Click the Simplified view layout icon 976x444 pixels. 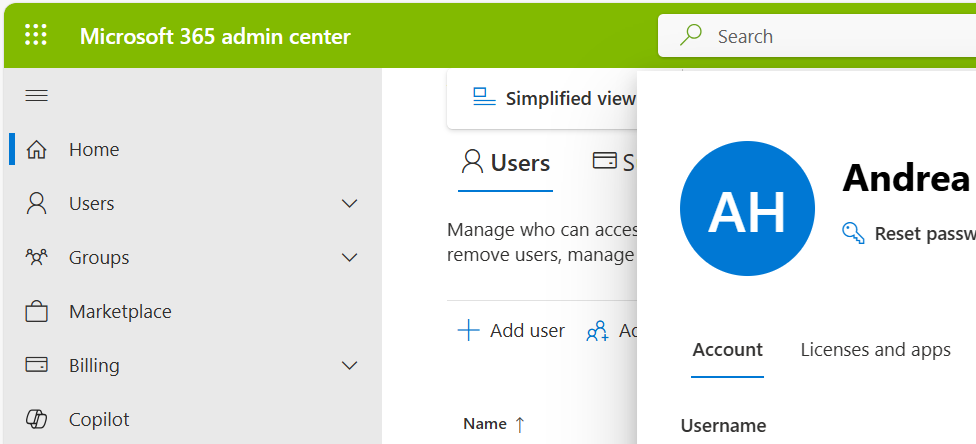(484, 98)
